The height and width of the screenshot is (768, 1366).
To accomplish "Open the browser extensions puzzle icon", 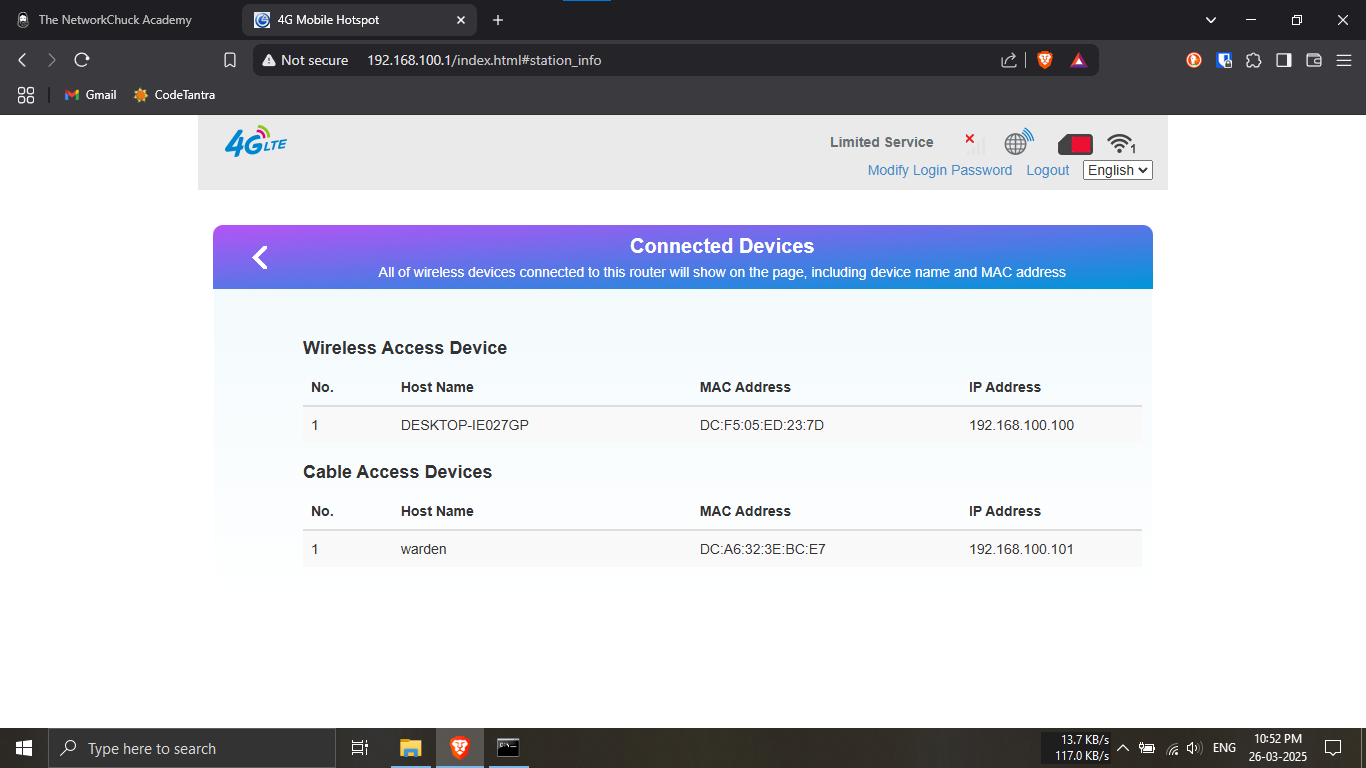I will click(1253, 60).
